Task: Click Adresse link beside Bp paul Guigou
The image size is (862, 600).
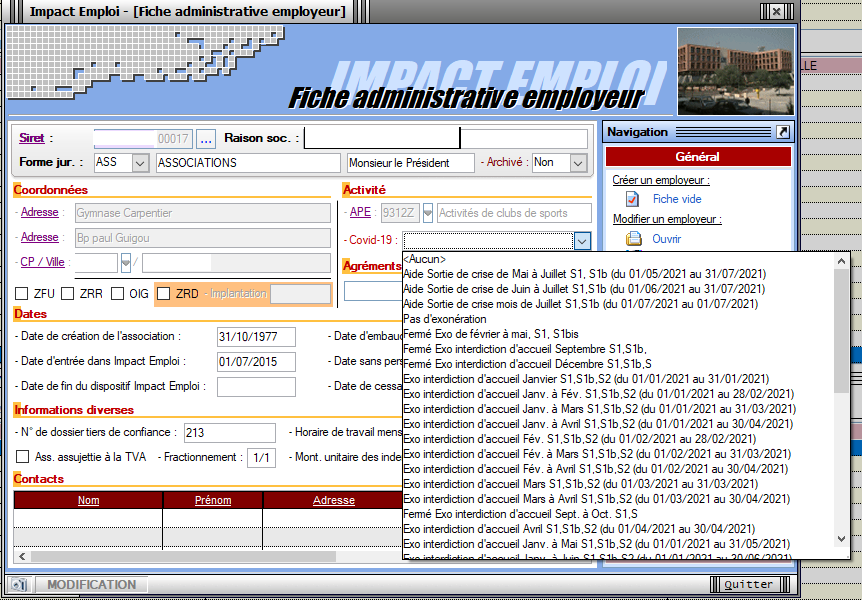Action: point(40,237)
